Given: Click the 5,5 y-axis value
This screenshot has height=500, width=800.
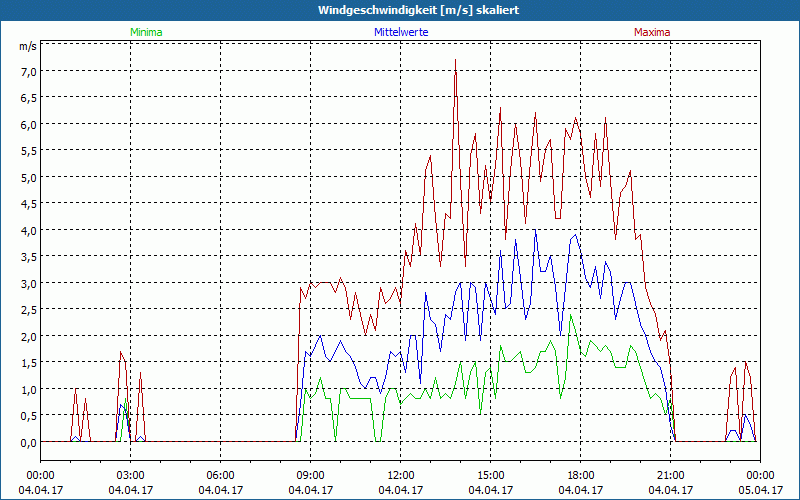Looking at the screenshot, I should 28,151.
